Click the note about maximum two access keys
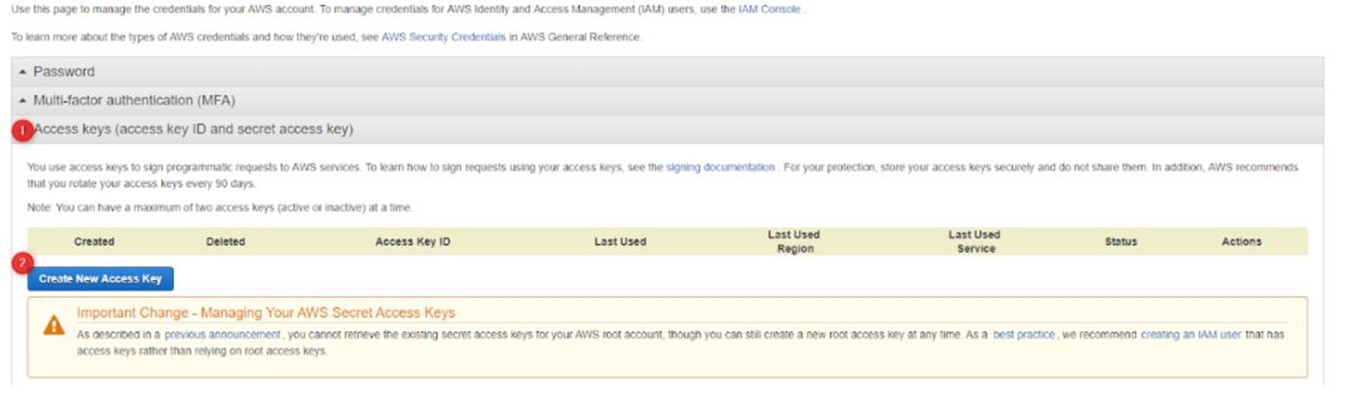This screenshot has height=399, width=1350. [219, 208]
